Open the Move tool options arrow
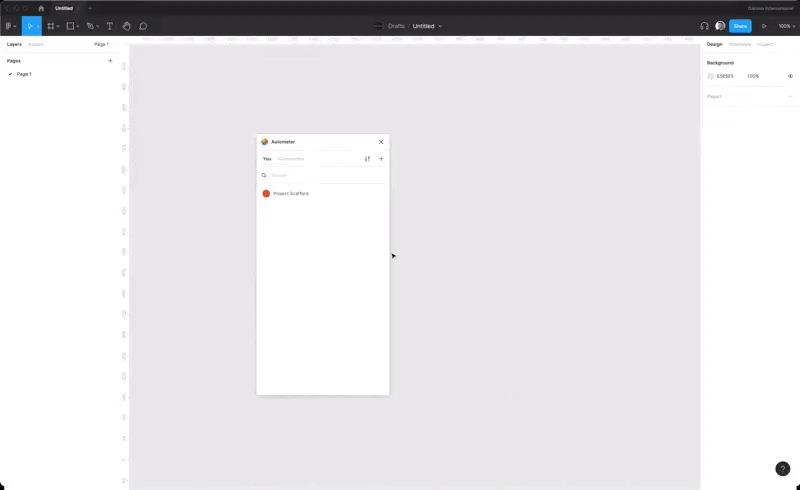Screen dimensions: 800x490 tap(38, 26)
